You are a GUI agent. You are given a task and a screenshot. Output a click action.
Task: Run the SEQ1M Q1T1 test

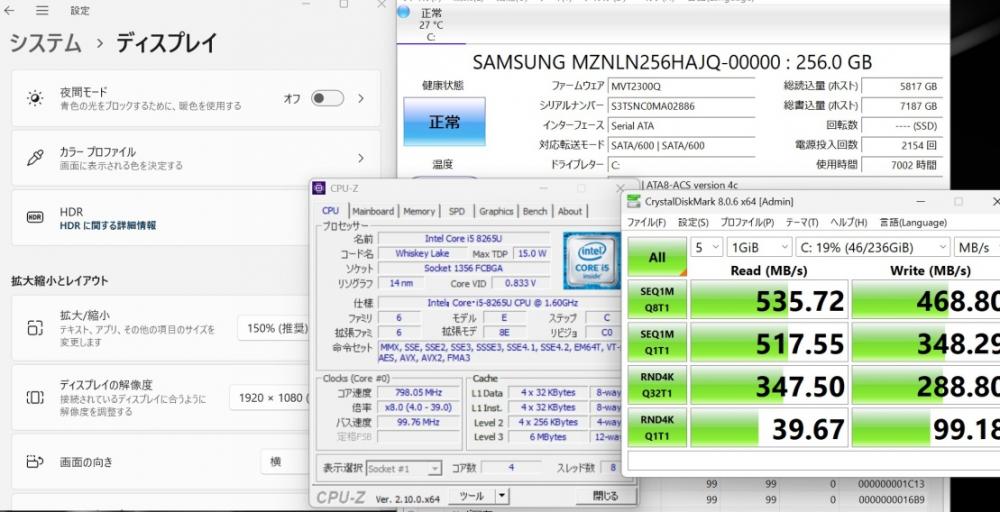[x=657, y=342]
